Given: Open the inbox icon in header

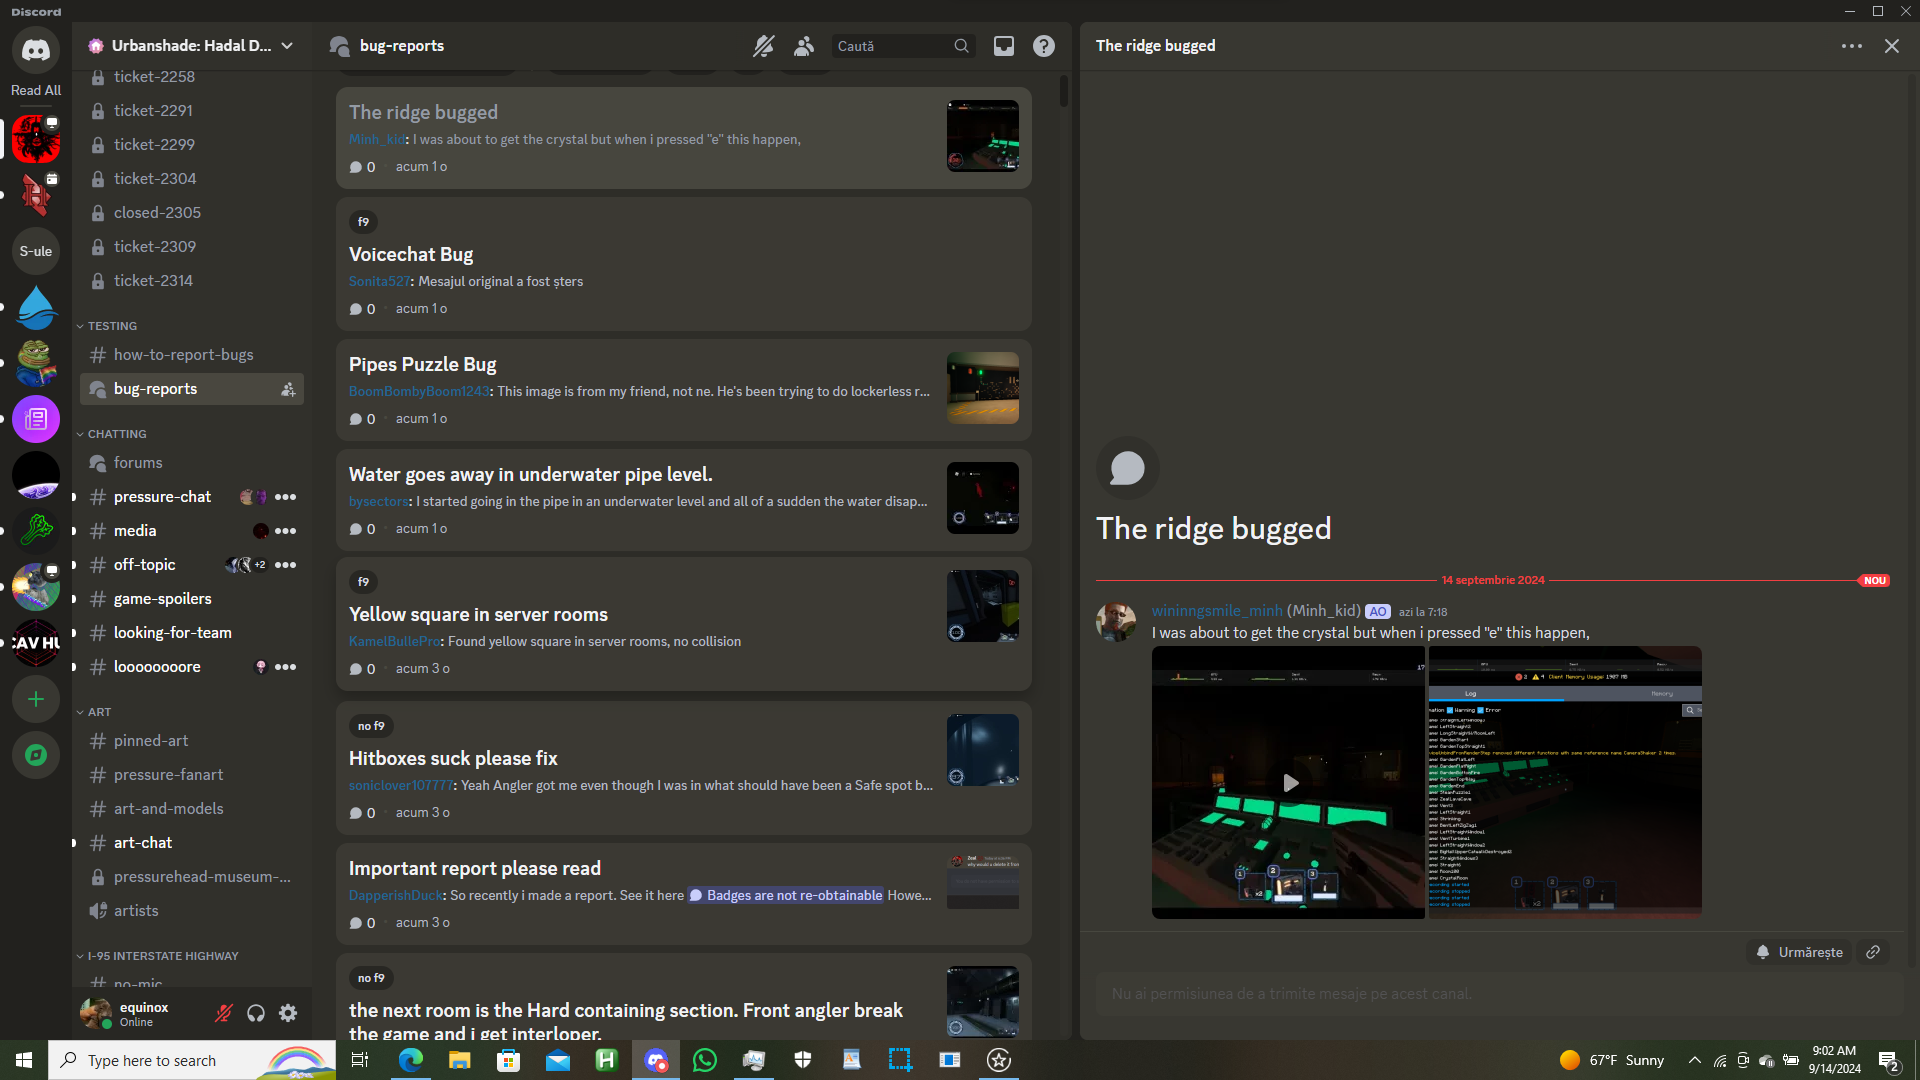Looking at the screenshot, I should point(1003,46).
